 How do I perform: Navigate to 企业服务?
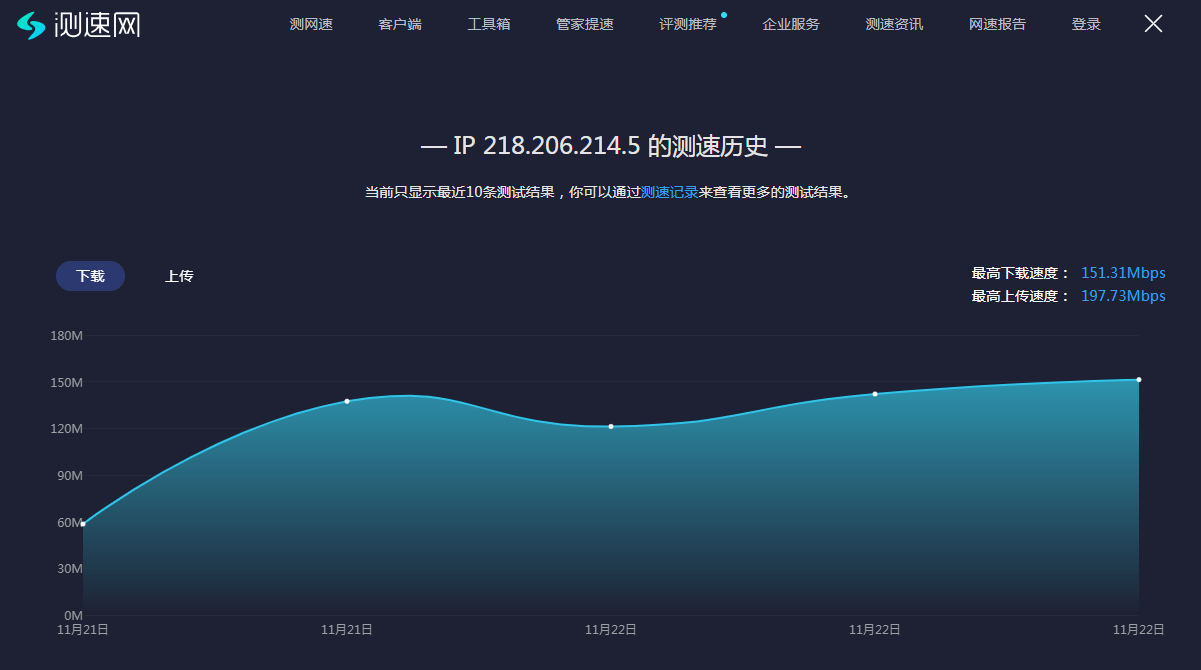coord(791,24)
